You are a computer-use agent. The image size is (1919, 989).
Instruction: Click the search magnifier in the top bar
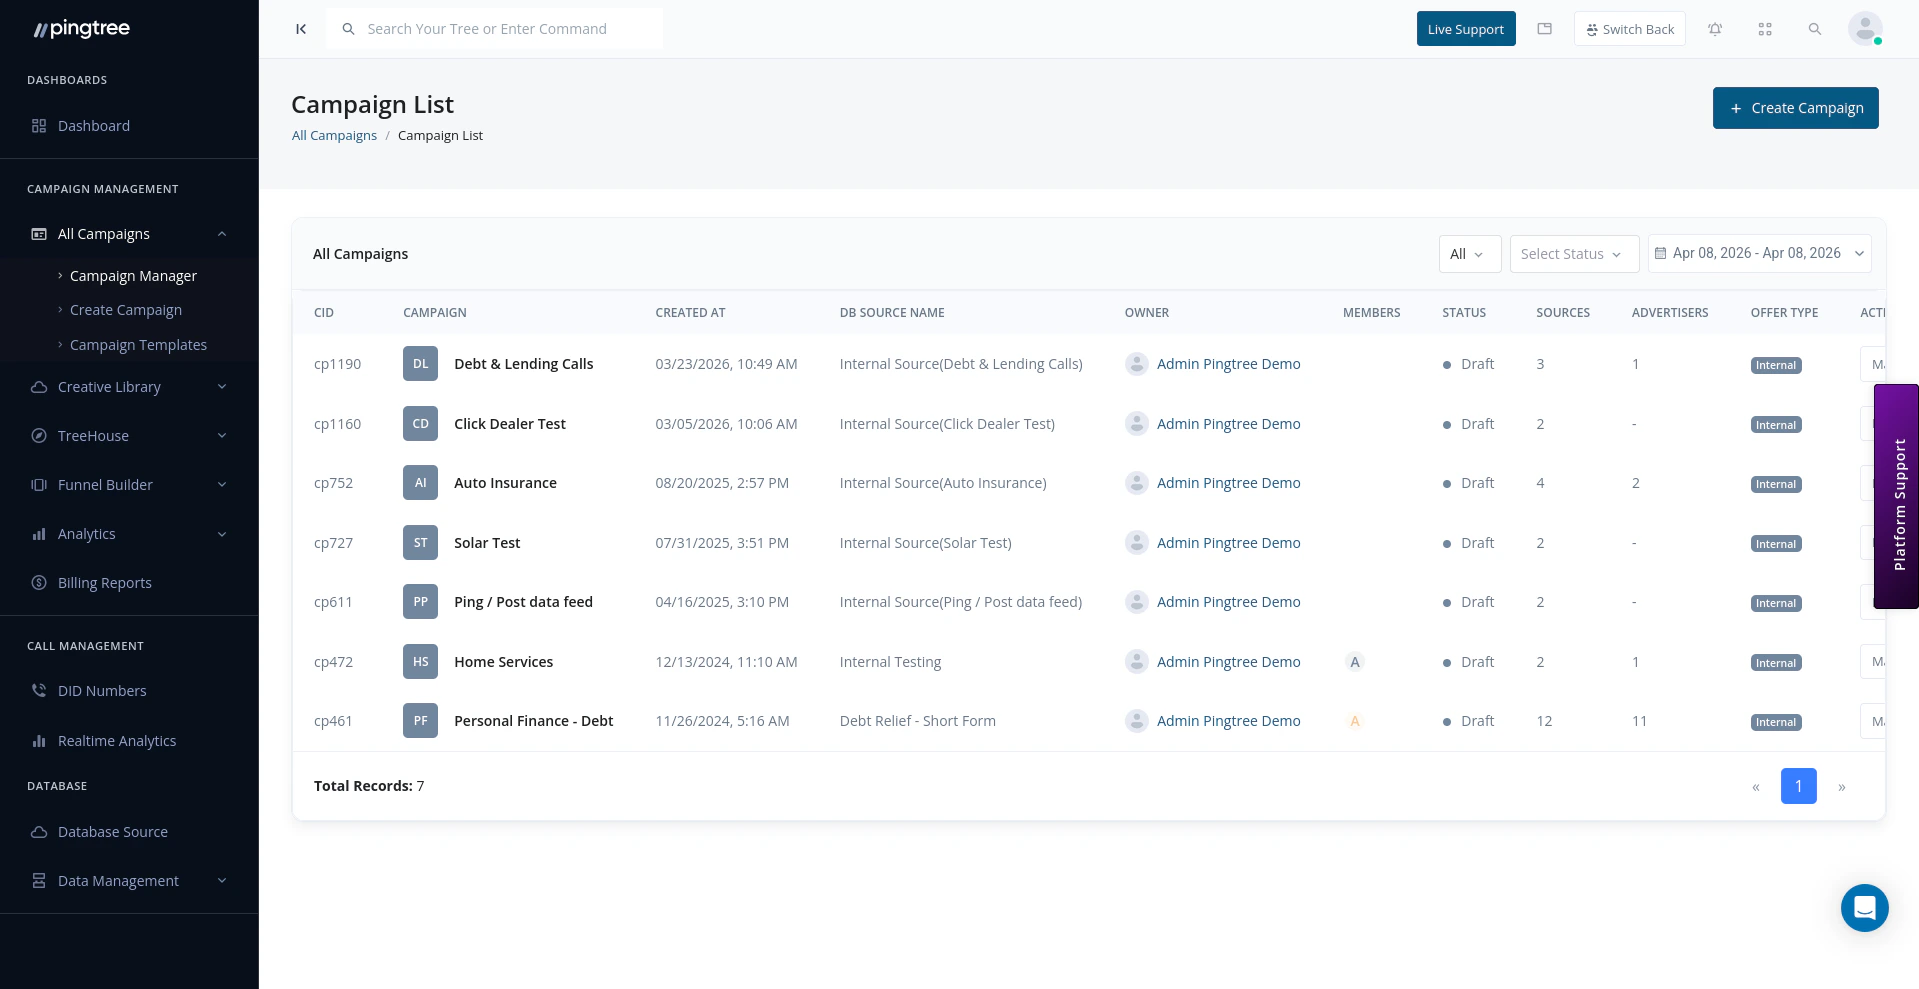tap(1815, 29)
